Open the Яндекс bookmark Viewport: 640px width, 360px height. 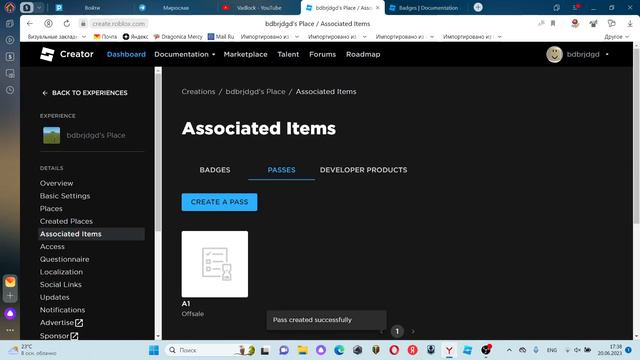(x=136, y=37)
